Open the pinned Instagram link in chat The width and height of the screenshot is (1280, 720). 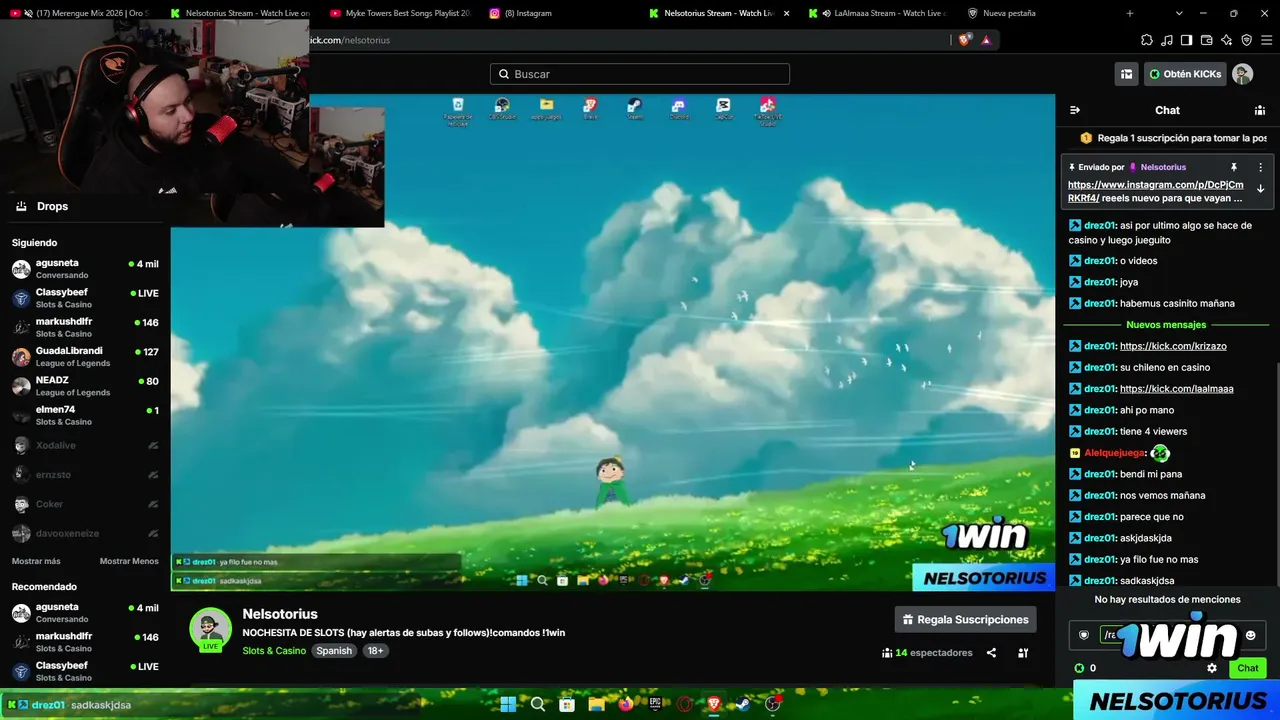[x=1156, y=191]
